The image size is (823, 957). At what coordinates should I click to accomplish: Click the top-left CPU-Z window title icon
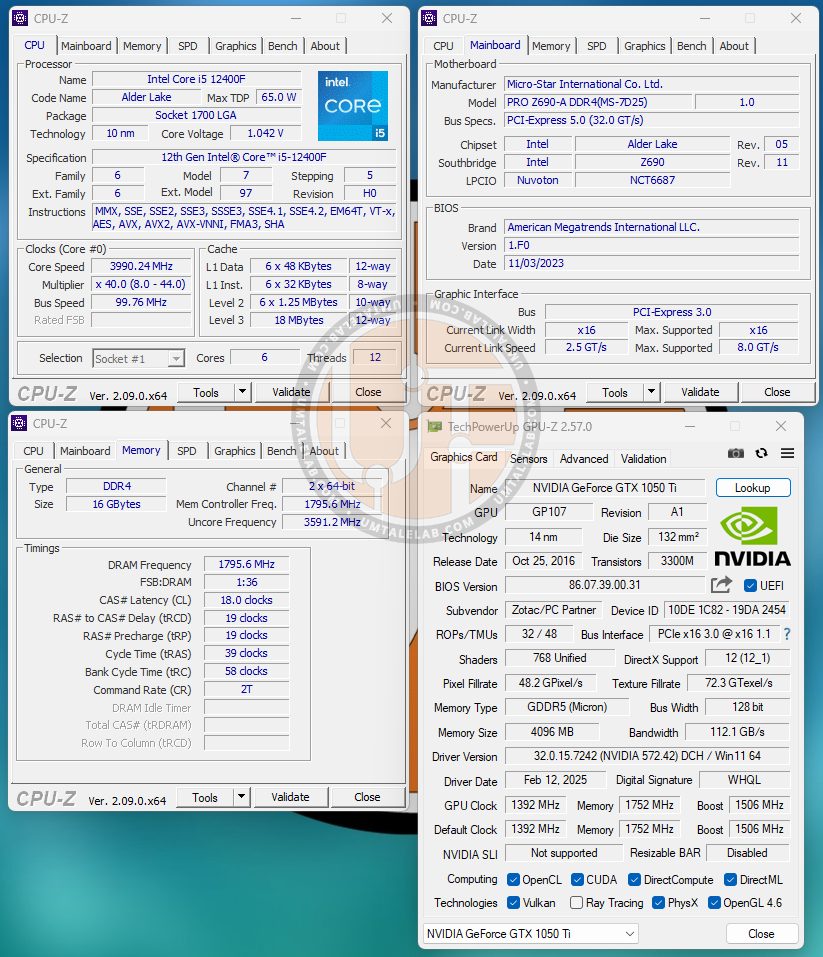pyautogui.click(x=20, y=18)
